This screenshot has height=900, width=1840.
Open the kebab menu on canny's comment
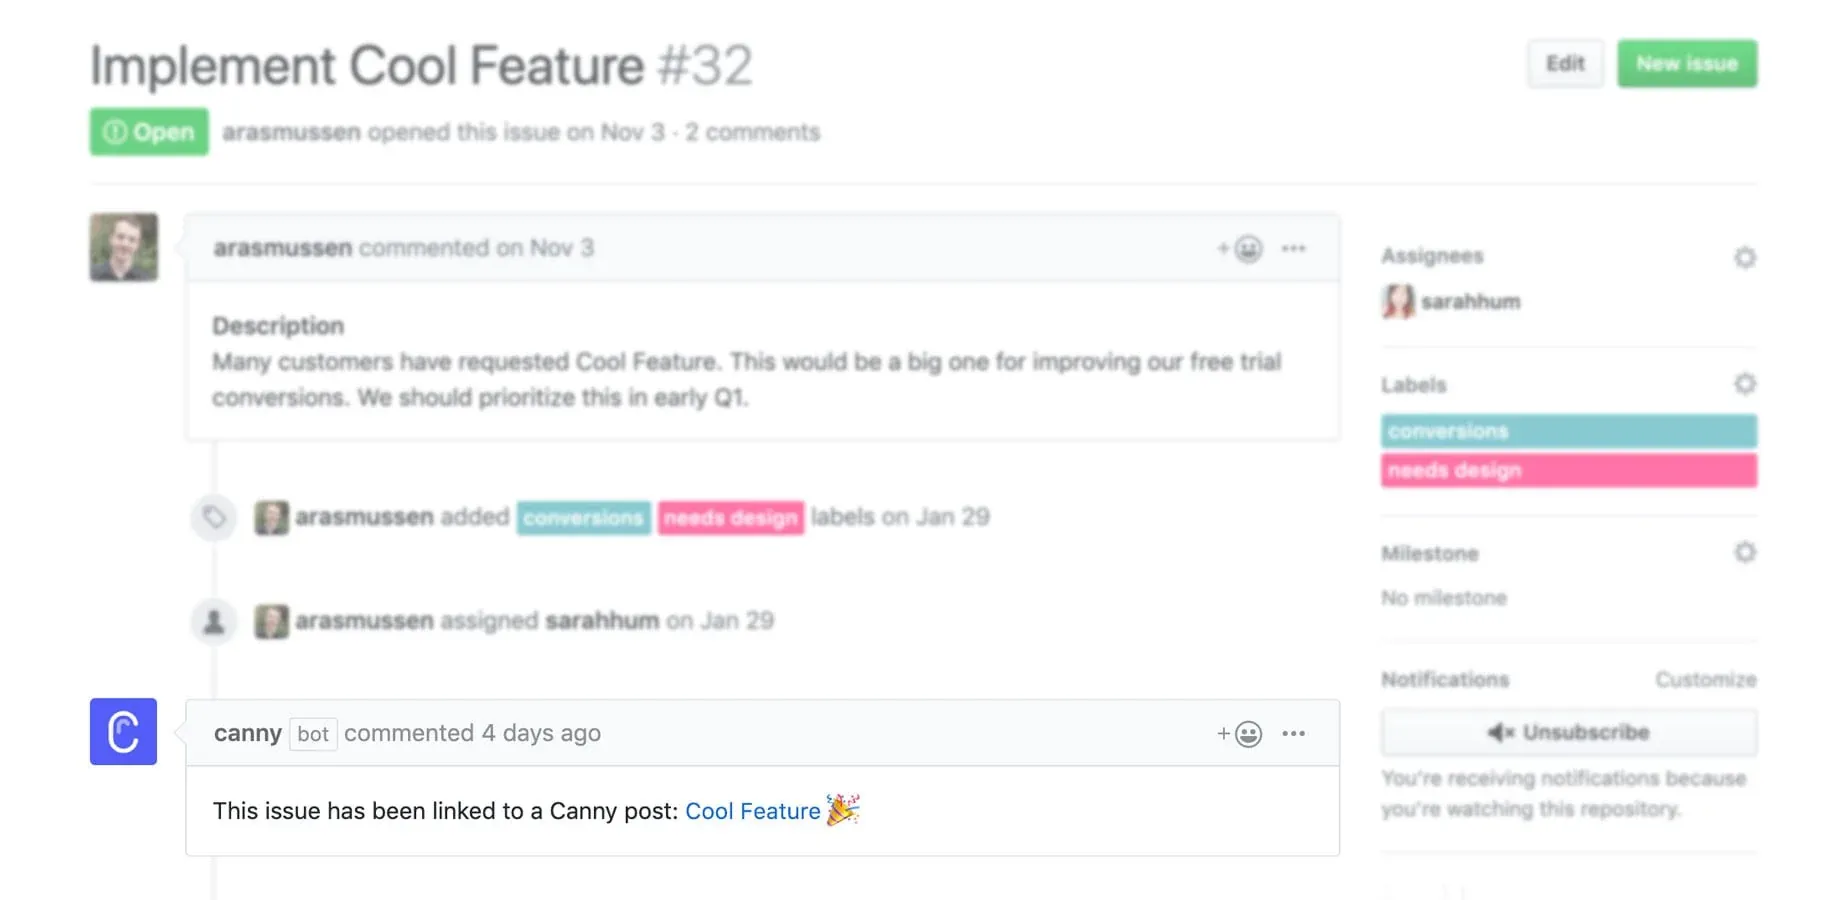tap(1294, 733)
